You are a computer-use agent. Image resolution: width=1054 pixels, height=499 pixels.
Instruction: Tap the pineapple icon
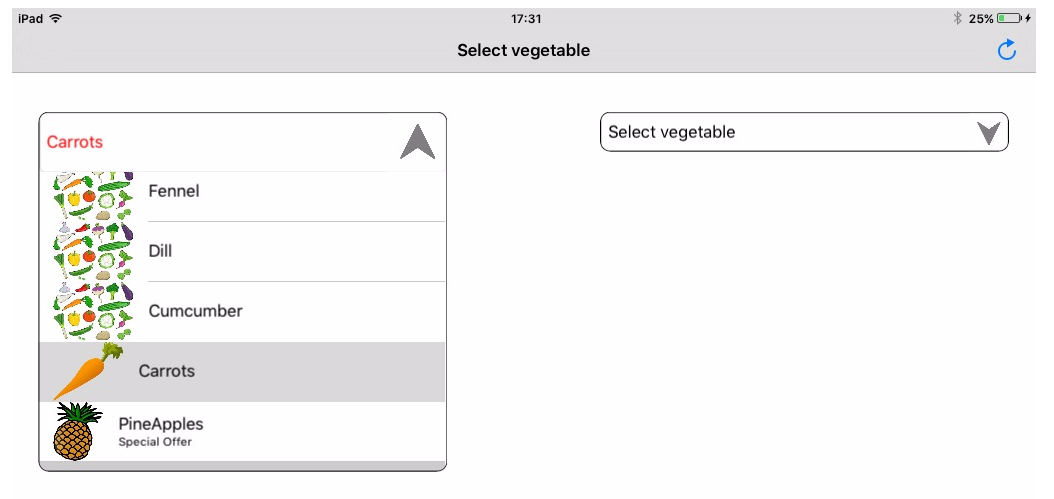[x=77, y=432]
